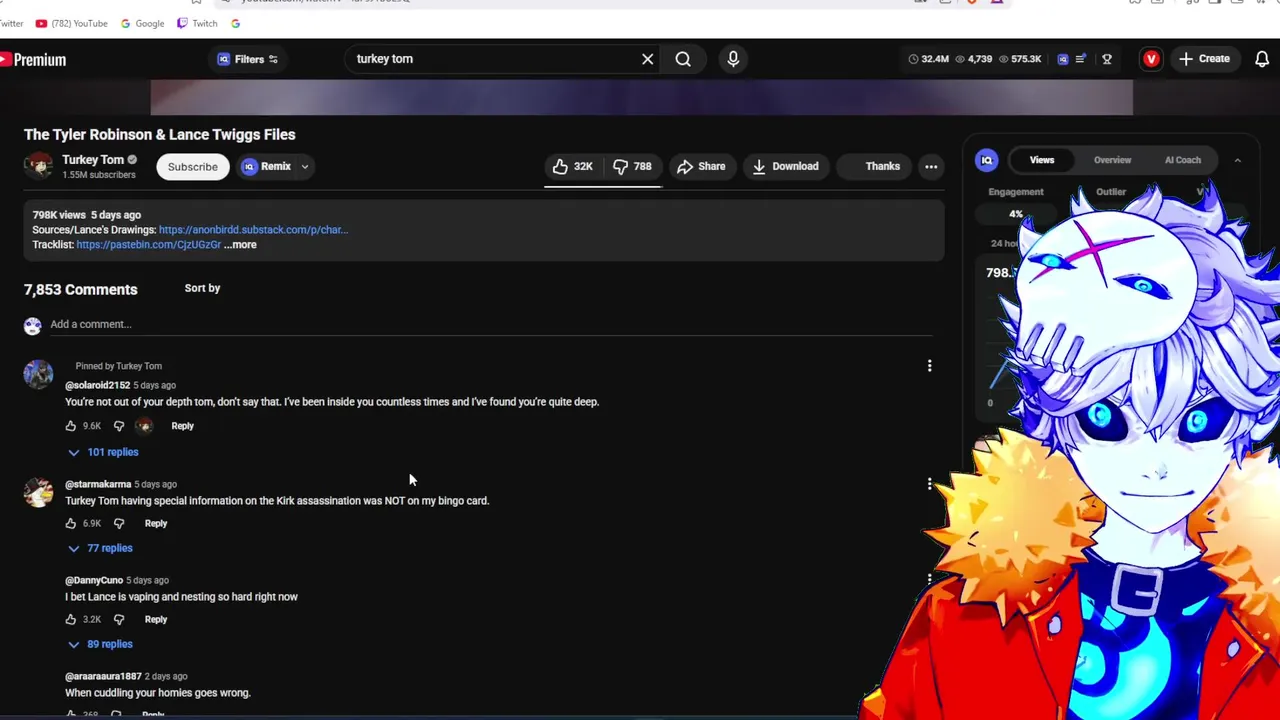This screenshot has height=720, width=1280.
Task: Open the notifications bell
Action: [1263, 59]
